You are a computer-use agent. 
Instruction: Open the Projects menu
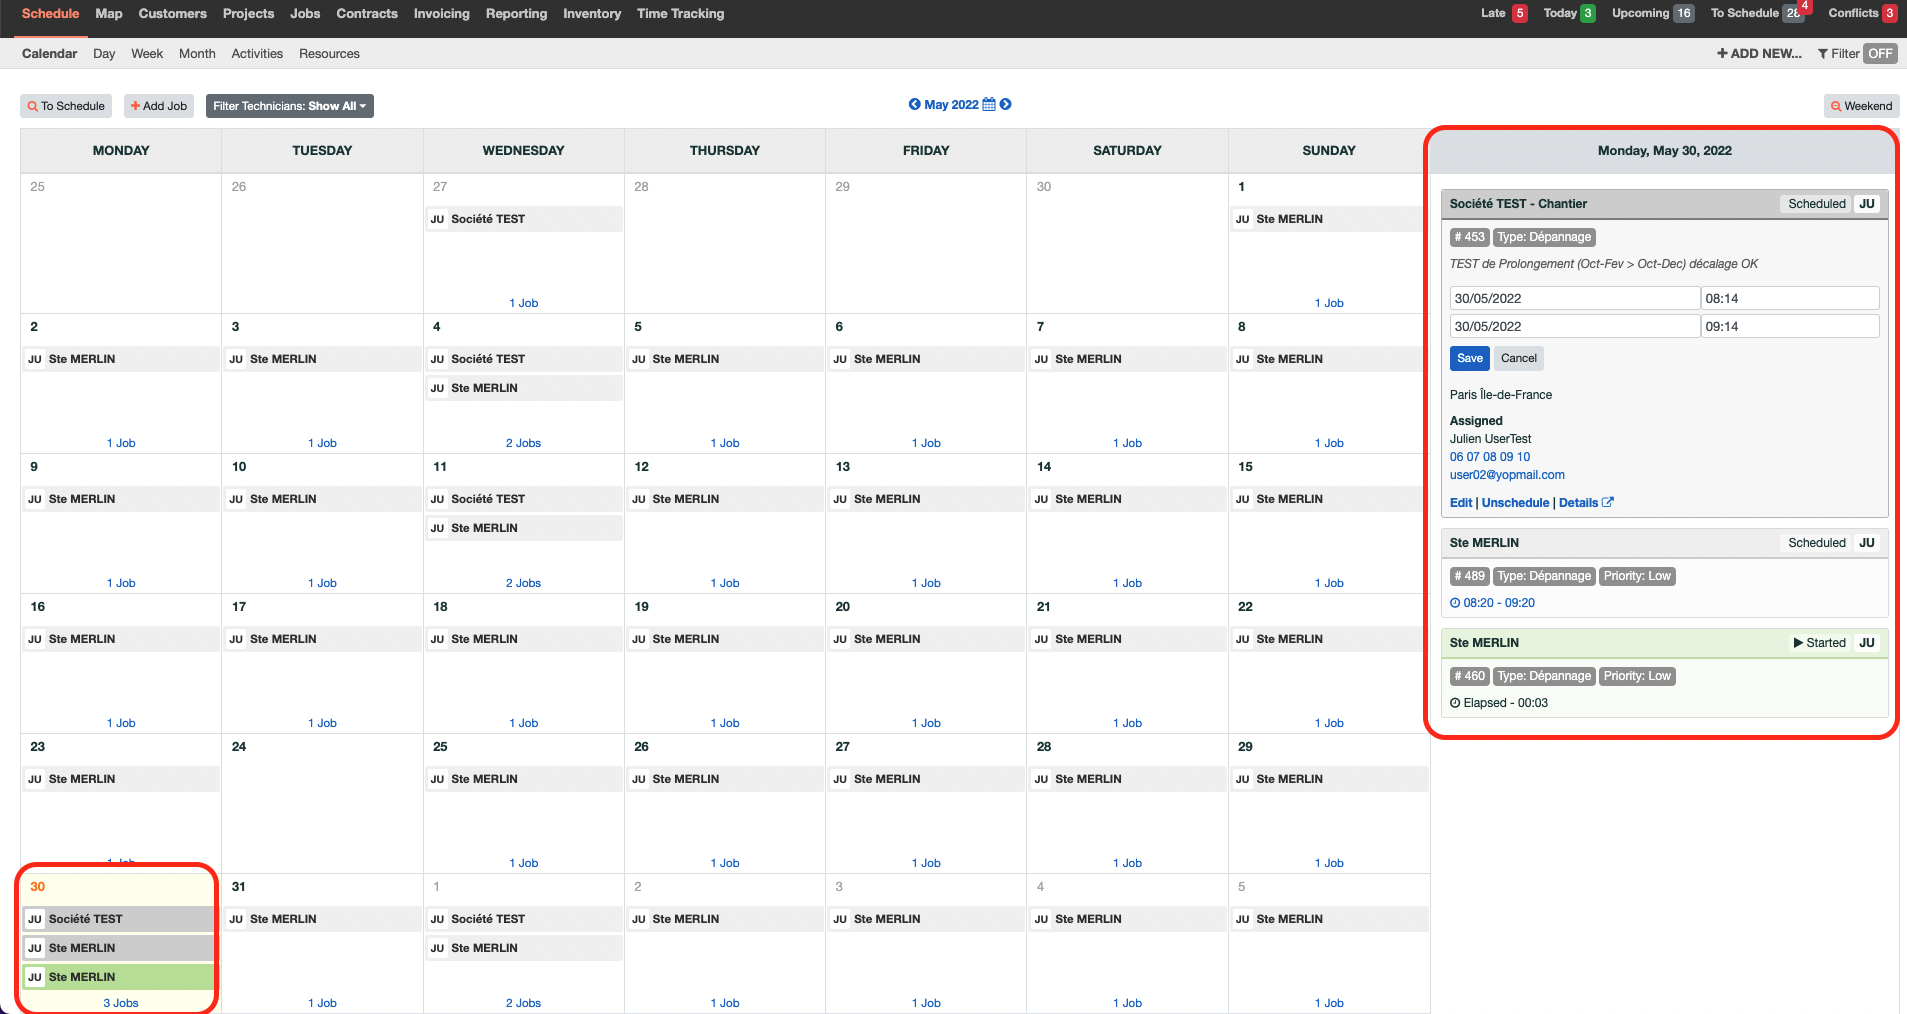(248, 13)
